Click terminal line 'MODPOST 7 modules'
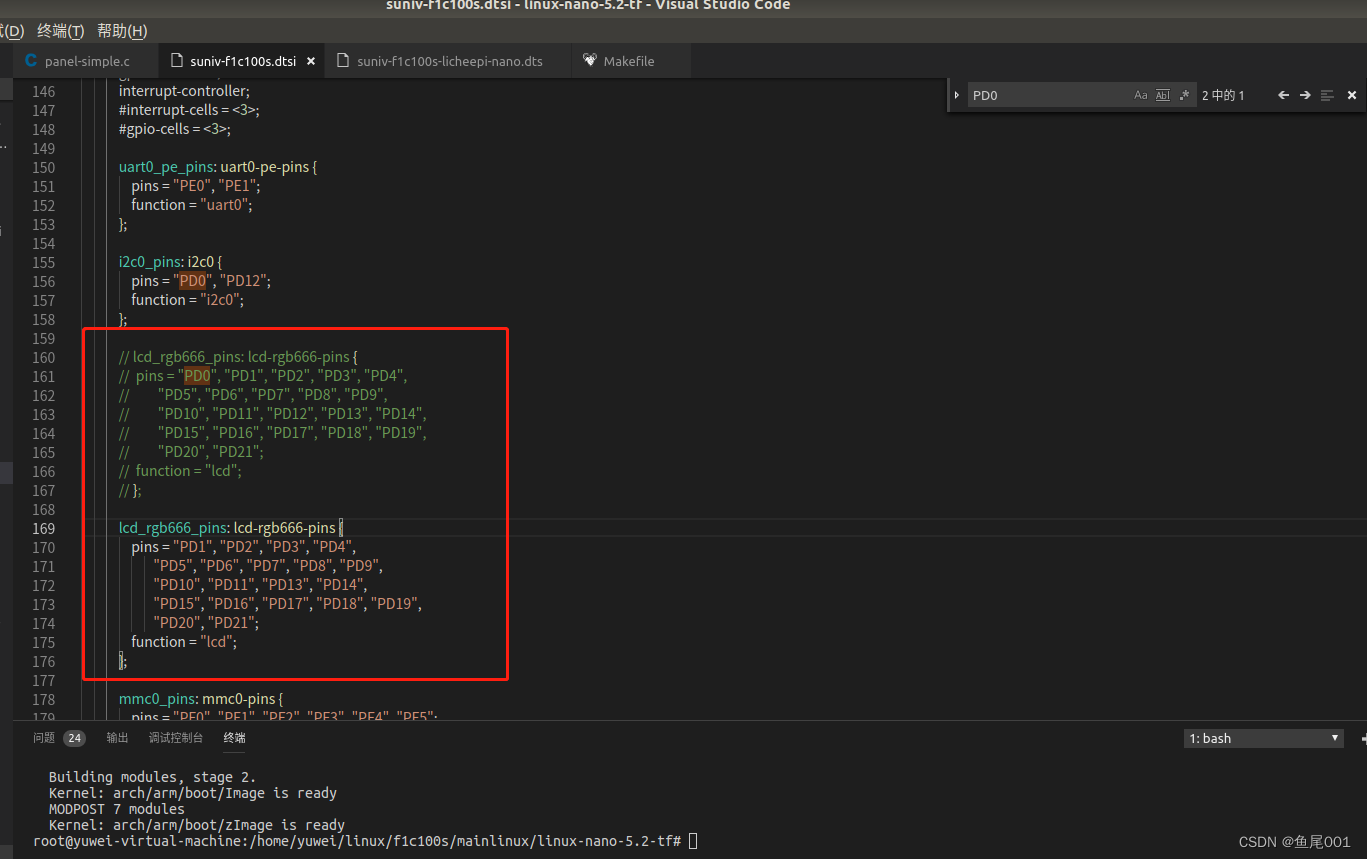 [117, 809]
